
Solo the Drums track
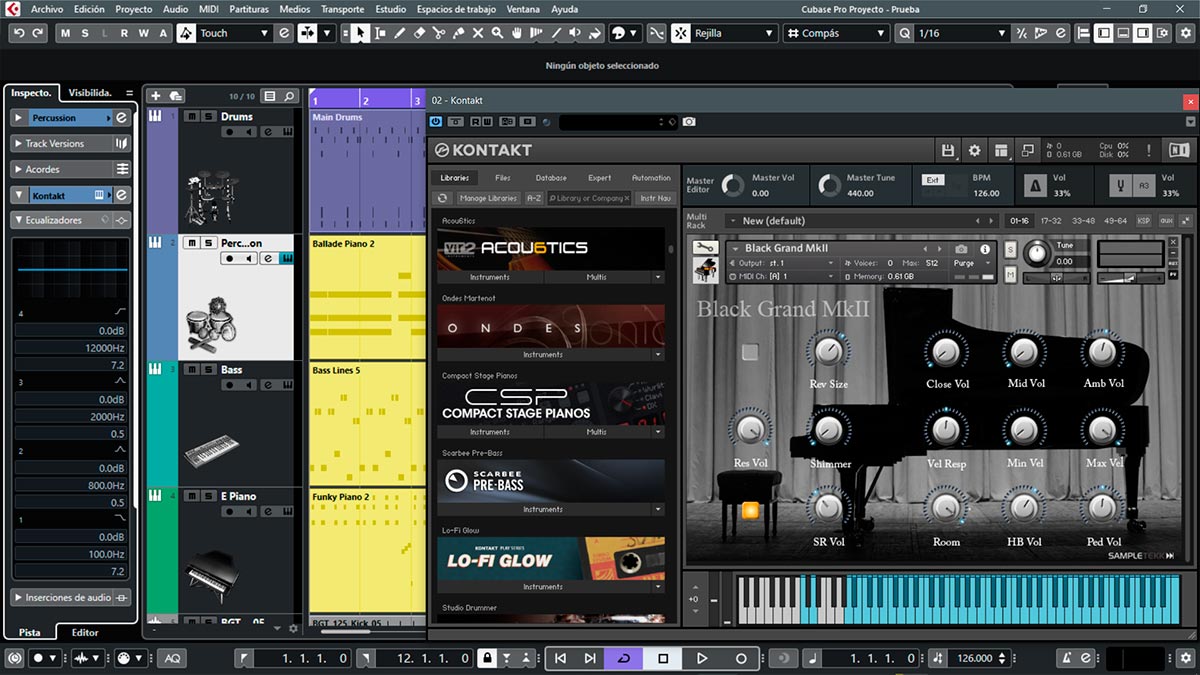208,116
